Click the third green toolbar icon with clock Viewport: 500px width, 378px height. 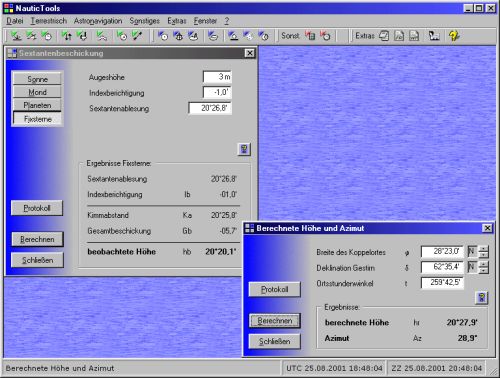pos(46,36)
